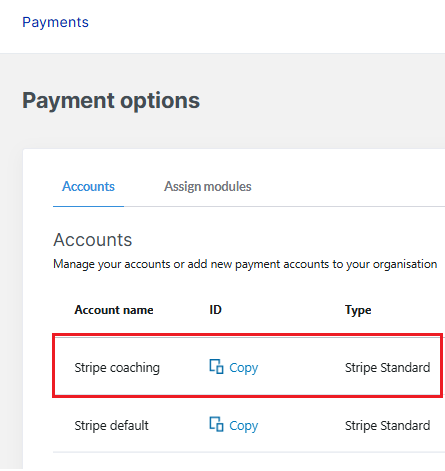Click the Payment options page heading
The height and width of the screenshot is (471, 445).
111,101
